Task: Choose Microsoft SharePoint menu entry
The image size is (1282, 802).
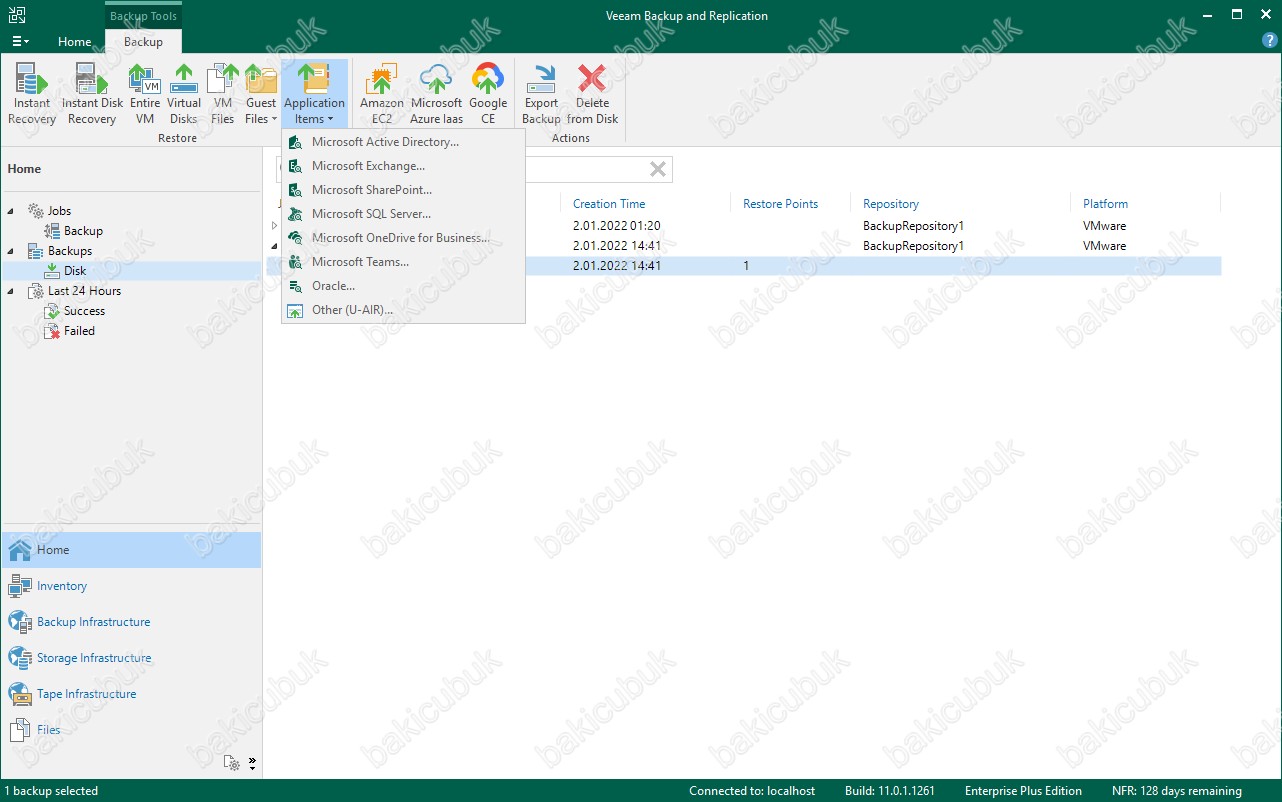Action: 403,190
